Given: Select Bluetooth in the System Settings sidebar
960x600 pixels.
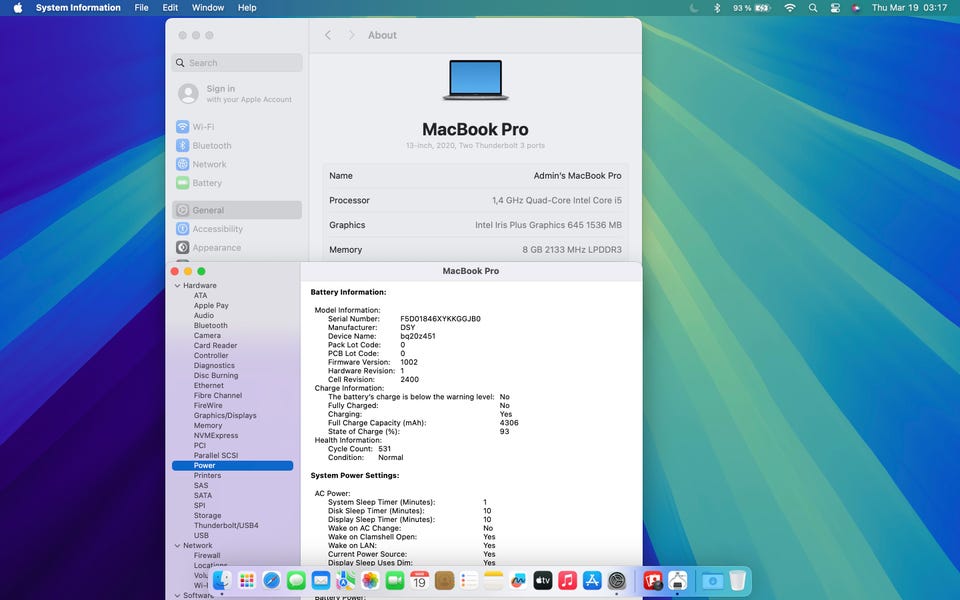Looking at the screenshot, I should (x=211, y=146).
